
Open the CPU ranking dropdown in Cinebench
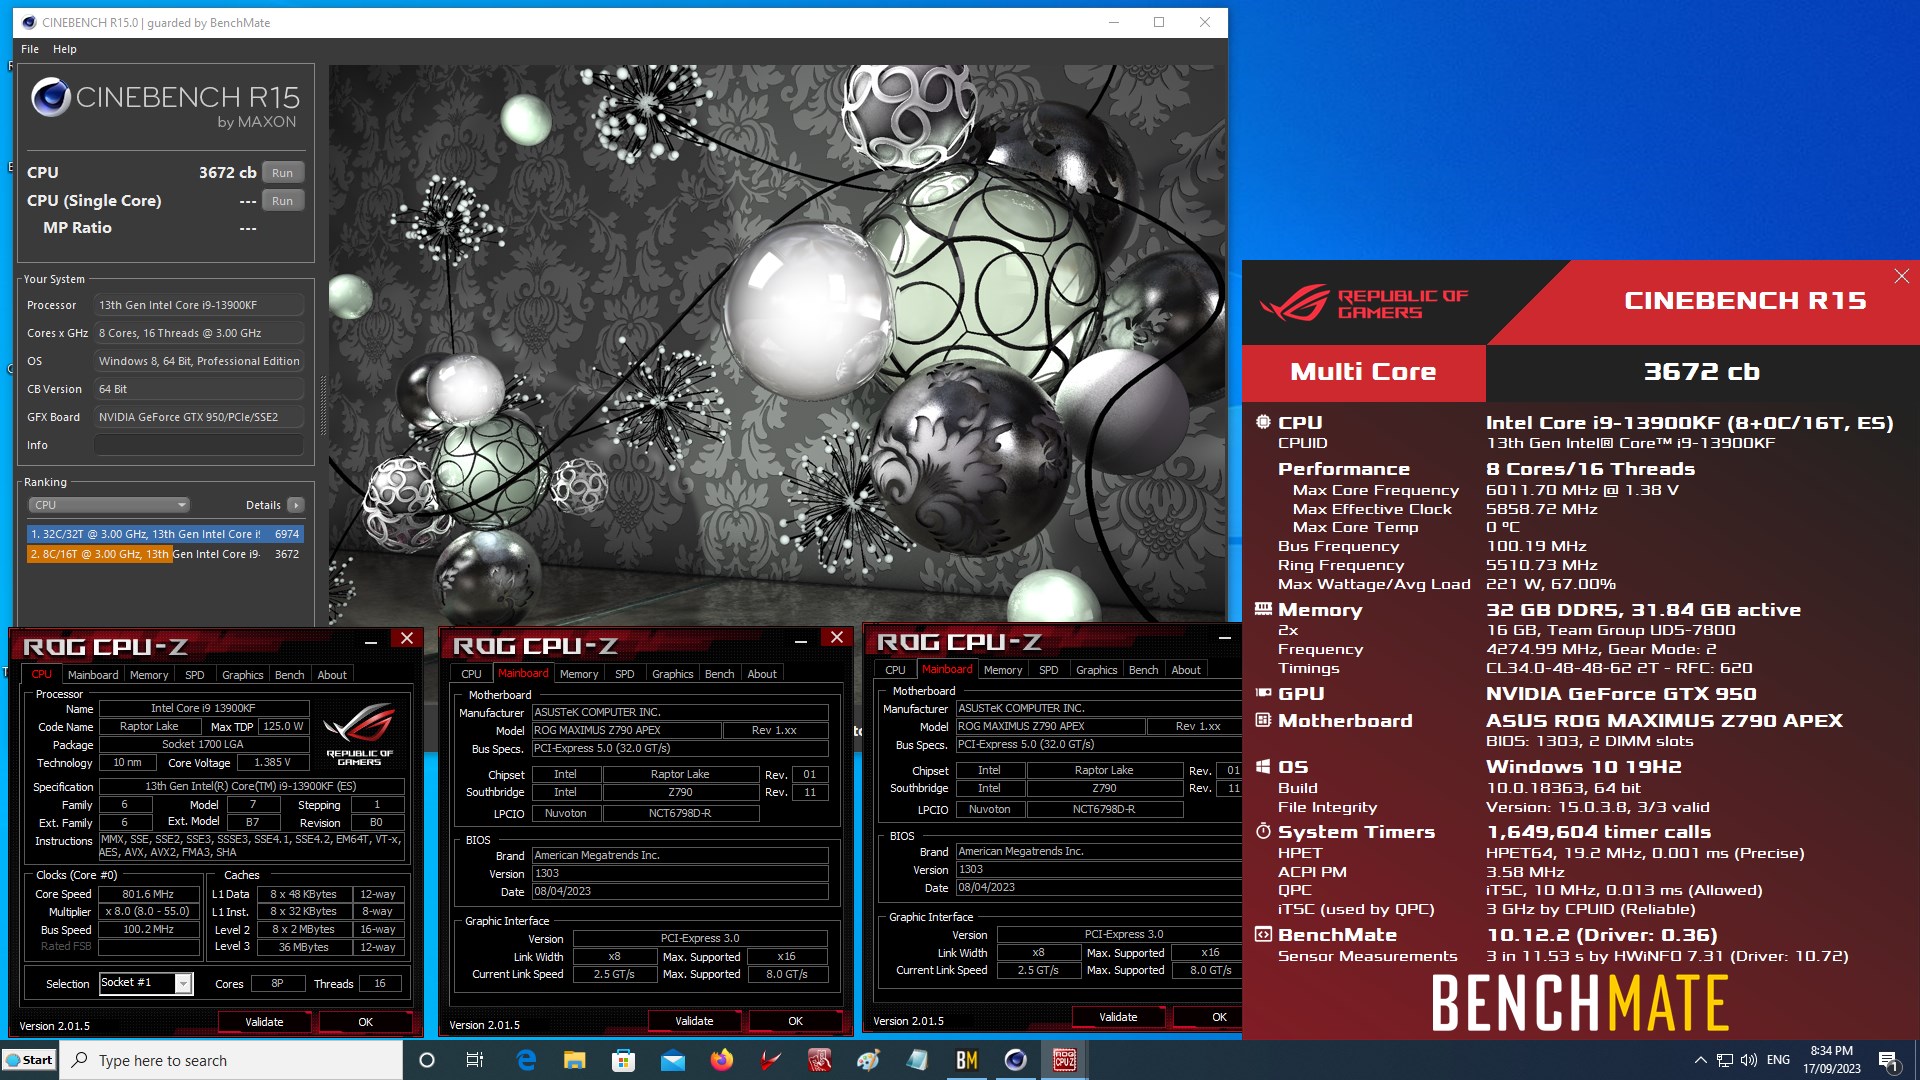click(x=108, y=505)
